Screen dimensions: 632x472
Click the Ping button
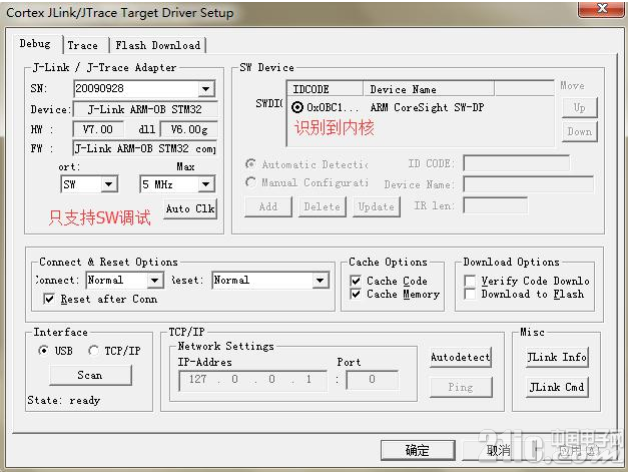[x=461, y=387]
